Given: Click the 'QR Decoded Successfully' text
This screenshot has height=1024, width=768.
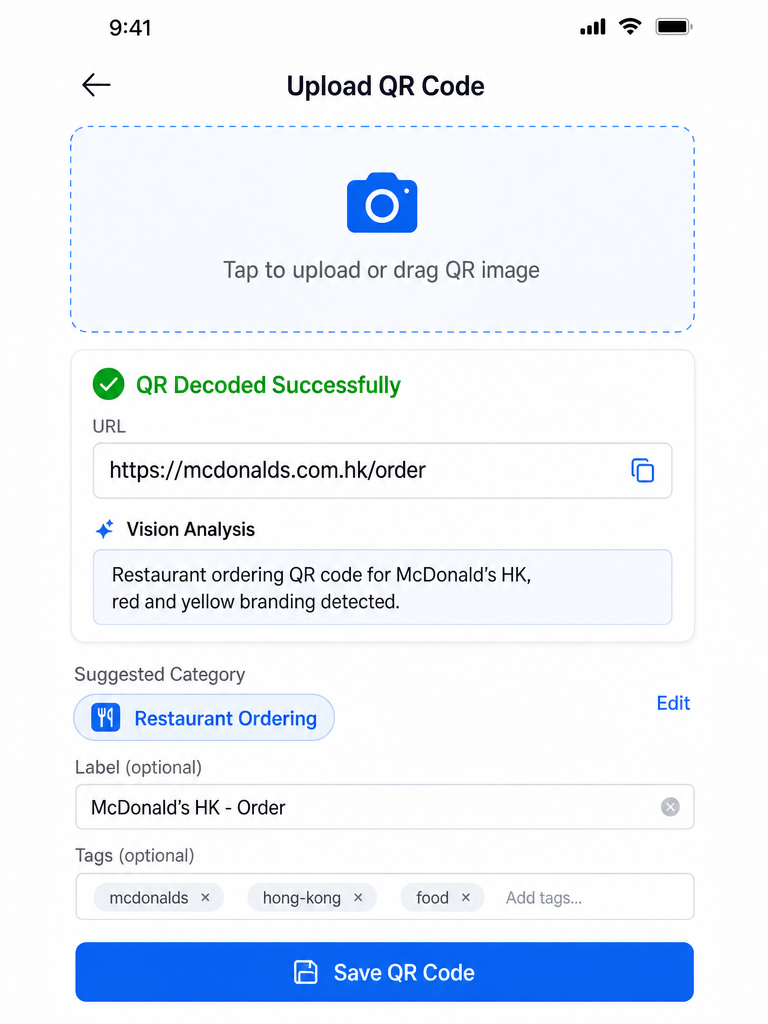Looking at the screenshot, I should [268, 385].
